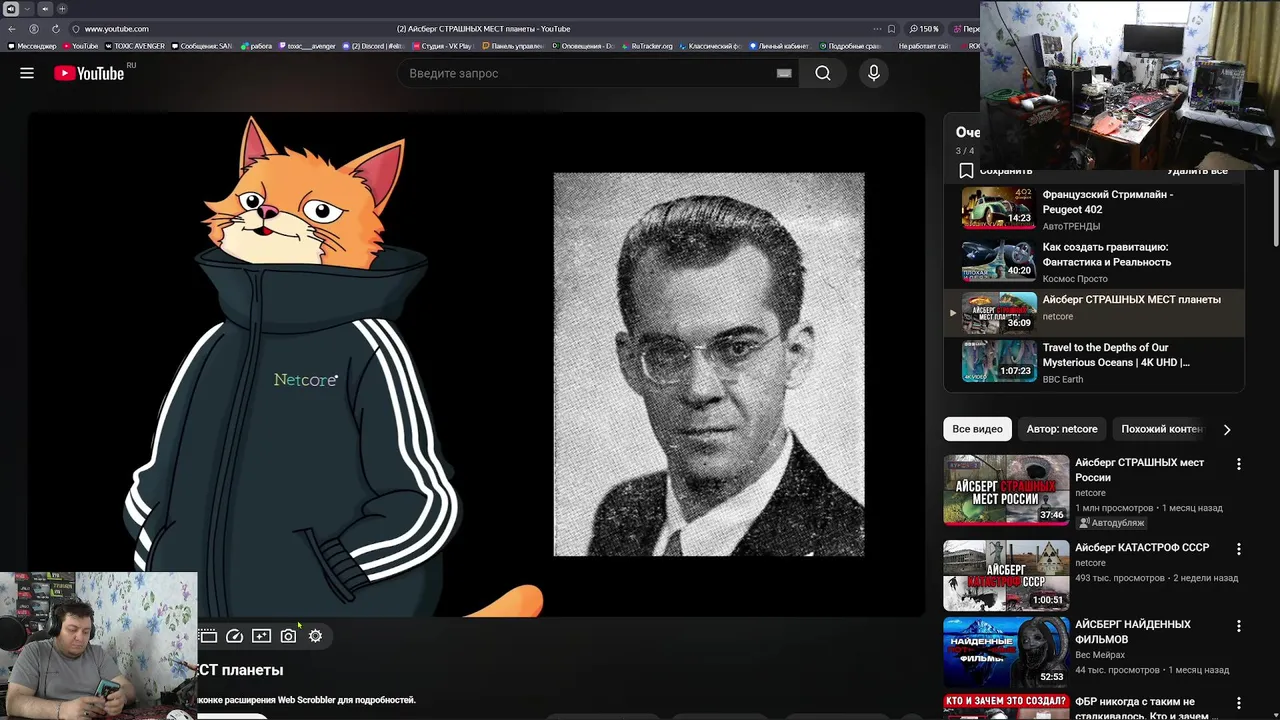1280x720 pixels.
Task: Select the 'Похожий контент' filter chip
Action: pos(1161,429)
